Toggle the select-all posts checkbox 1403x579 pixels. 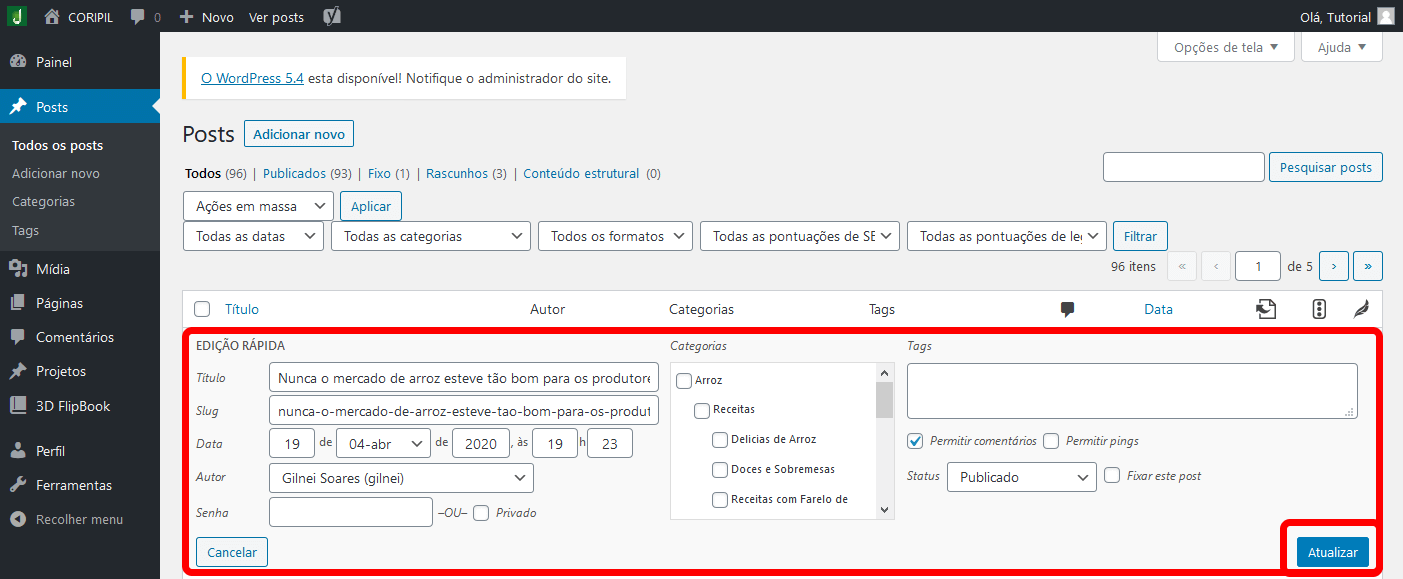[x=202, y=309]
